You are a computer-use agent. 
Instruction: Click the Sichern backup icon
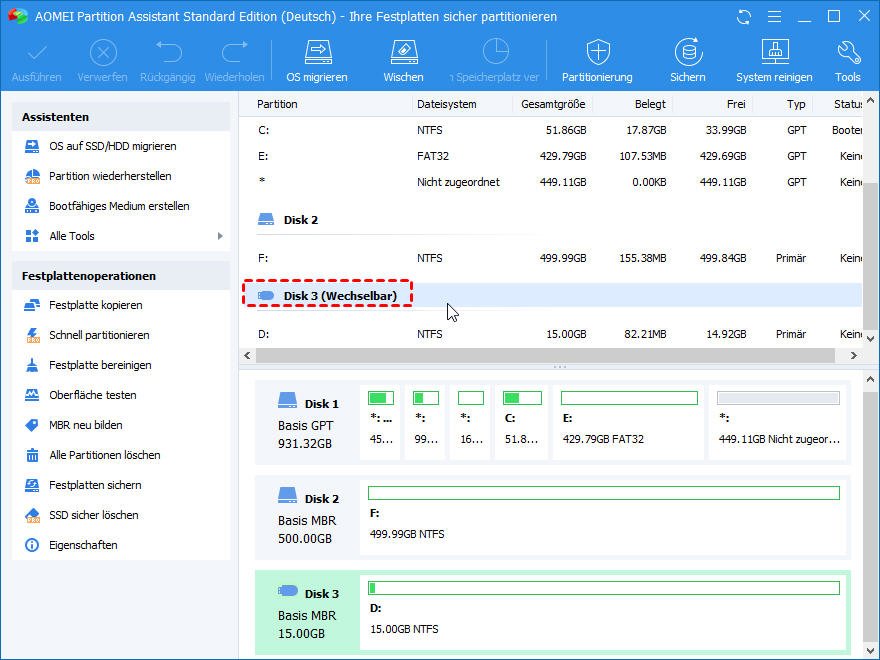(x=688, y=52)
